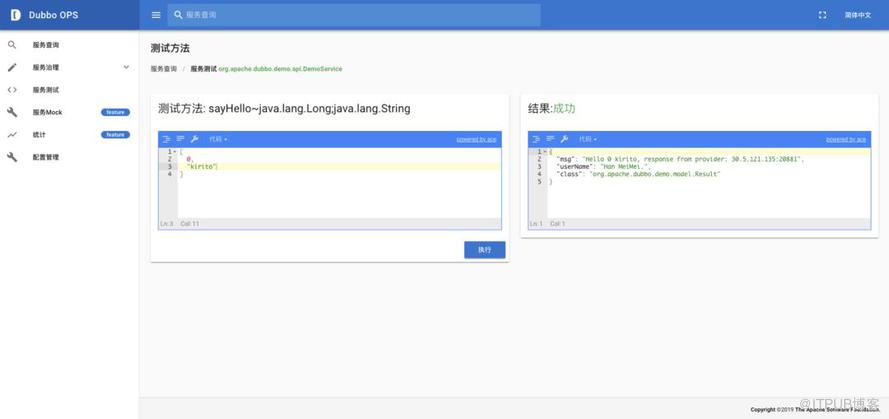The width and height of the screenshot is (889, 419).
Task: Enter fullscreen mode via top-right icon
Action: coord(822,15)
